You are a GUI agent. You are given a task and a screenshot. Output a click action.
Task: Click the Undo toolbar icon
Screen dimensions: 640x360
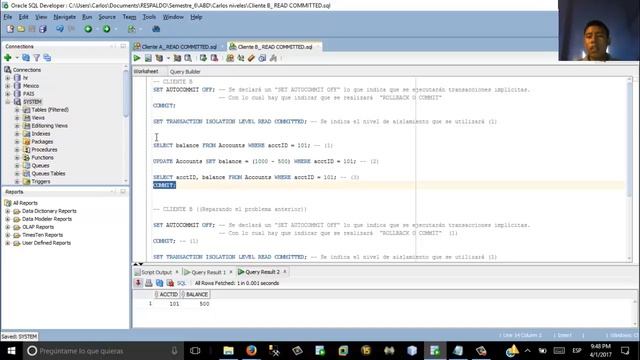[x=60, y=29]
